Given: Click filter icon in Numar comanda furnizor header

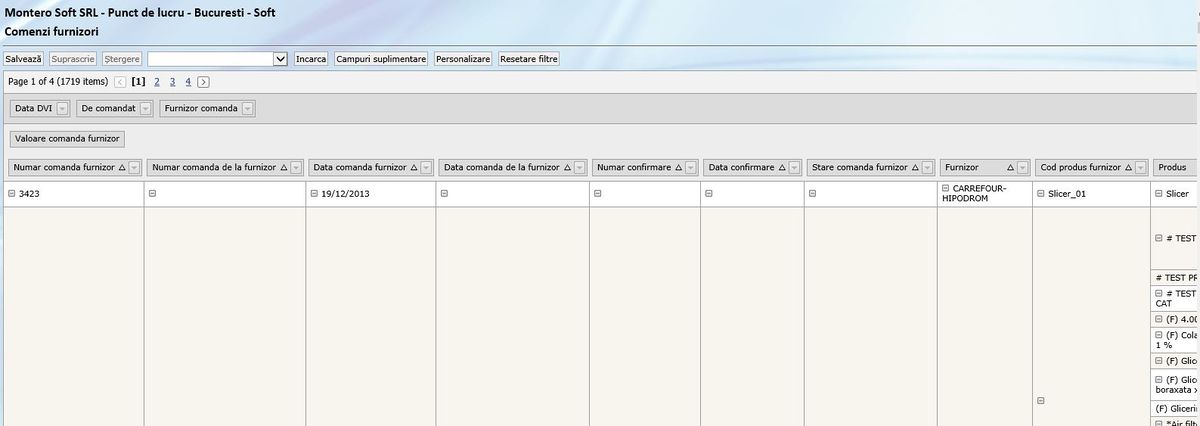Looking at the screenshot, I should [135, 168].
